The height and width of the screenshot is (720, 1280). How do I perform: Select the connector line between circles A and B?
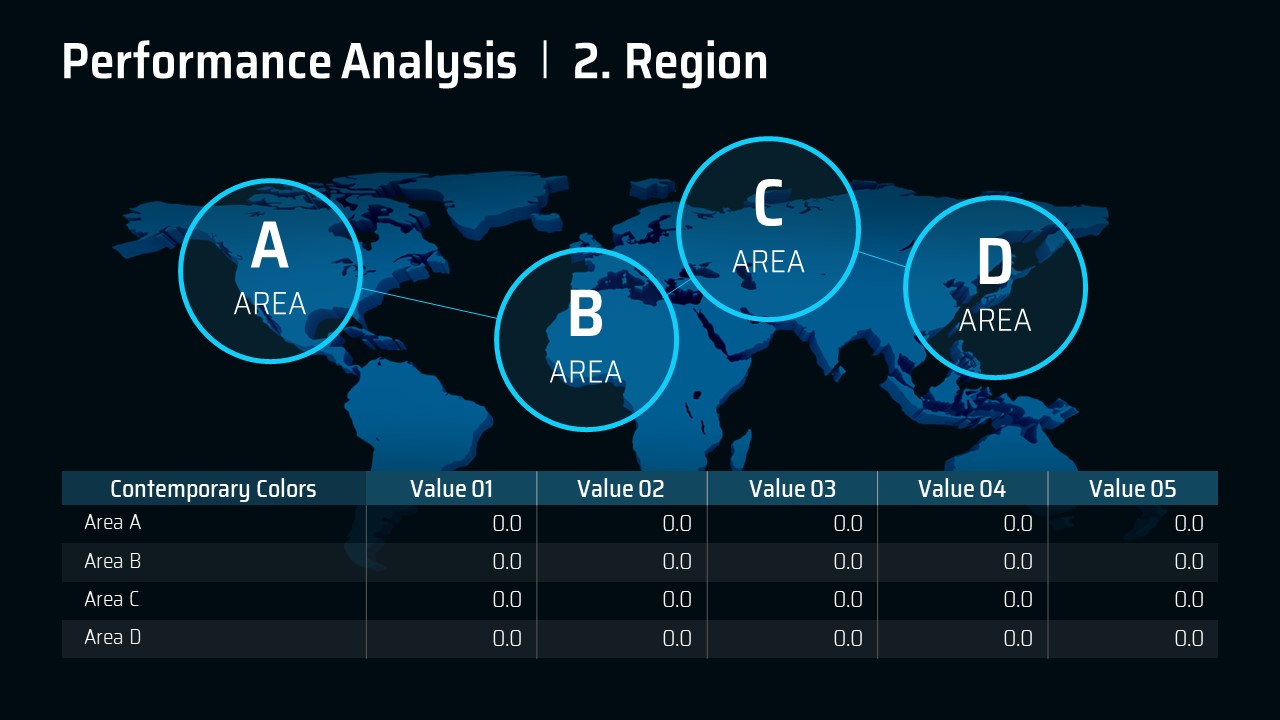pos(430,303)
